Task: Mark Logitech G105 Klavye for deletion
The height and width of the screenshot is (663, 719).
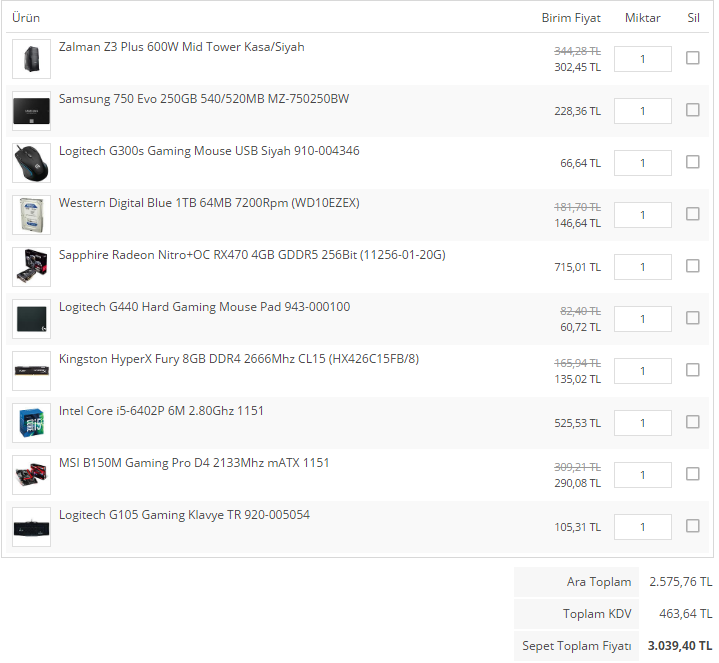Action: [x=692, y=526]
